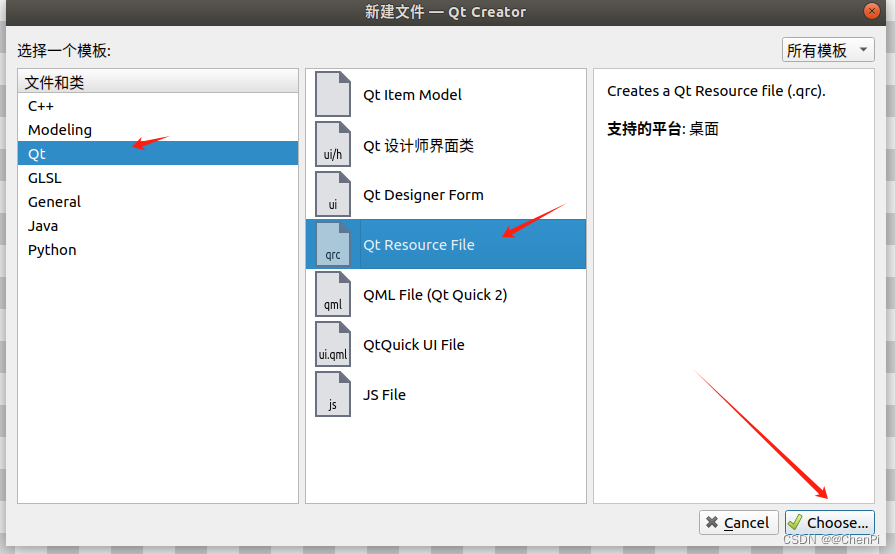Open the 所有模板 filter dropdown
Viewport: 895px width, 554px height.
(828, 50)
